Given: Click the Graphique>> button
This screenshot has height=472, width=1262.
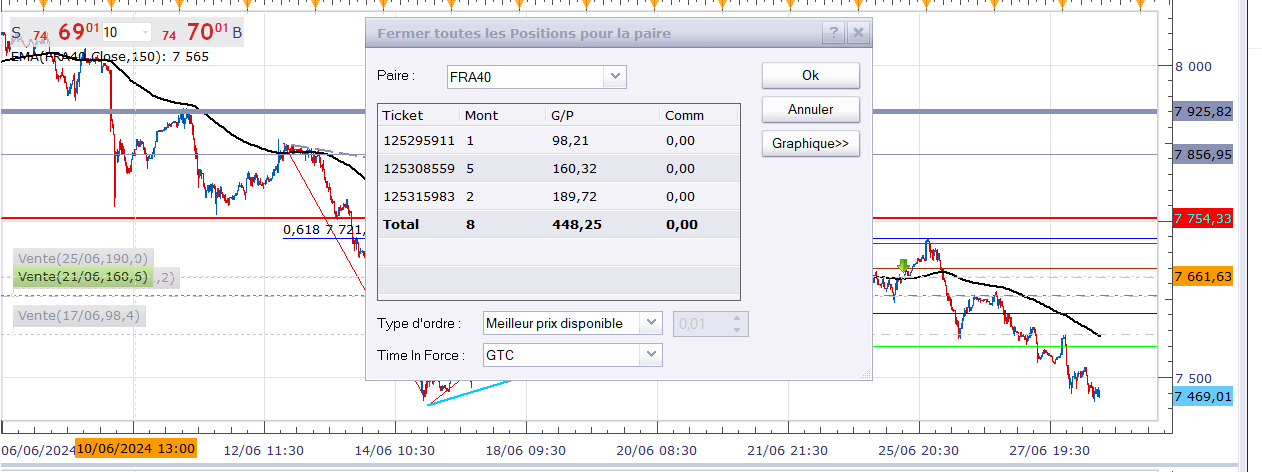Looking at the screenshot, I should 810,143.
